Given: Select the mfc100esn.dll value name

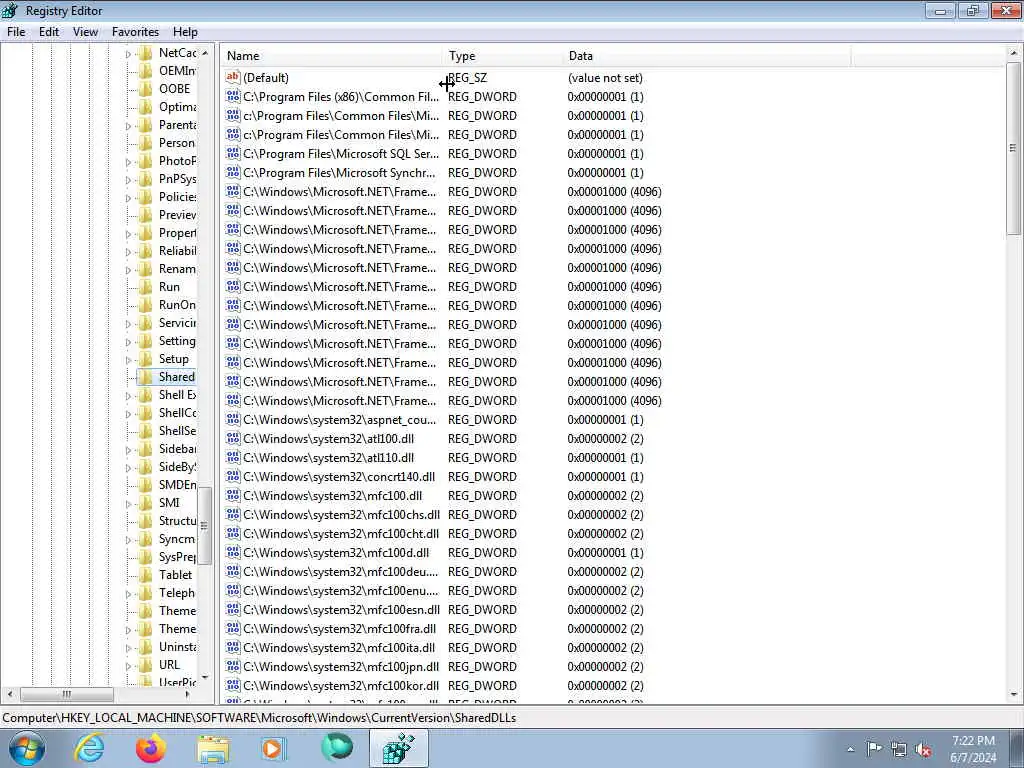Looking at the screenshot, I should tap(341, 609).
